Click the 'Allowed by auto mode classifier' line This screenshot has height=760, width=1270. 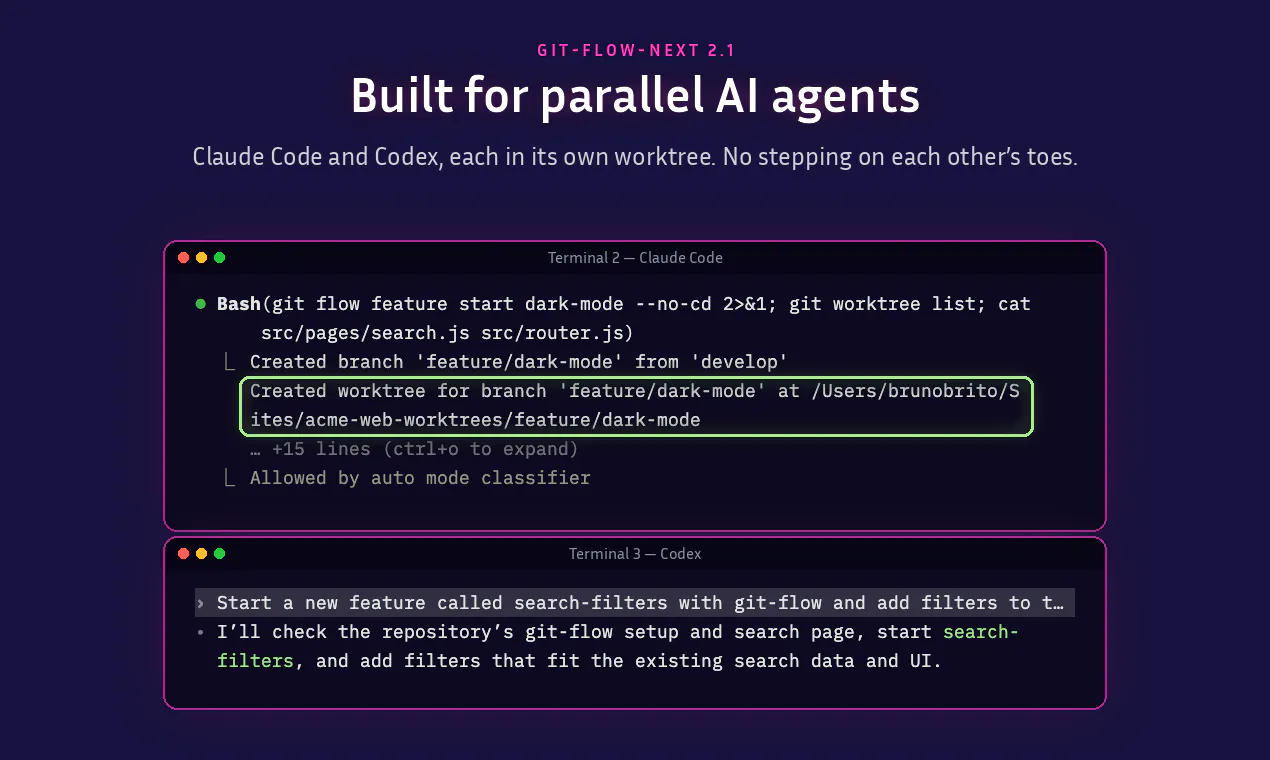(420, 478)
